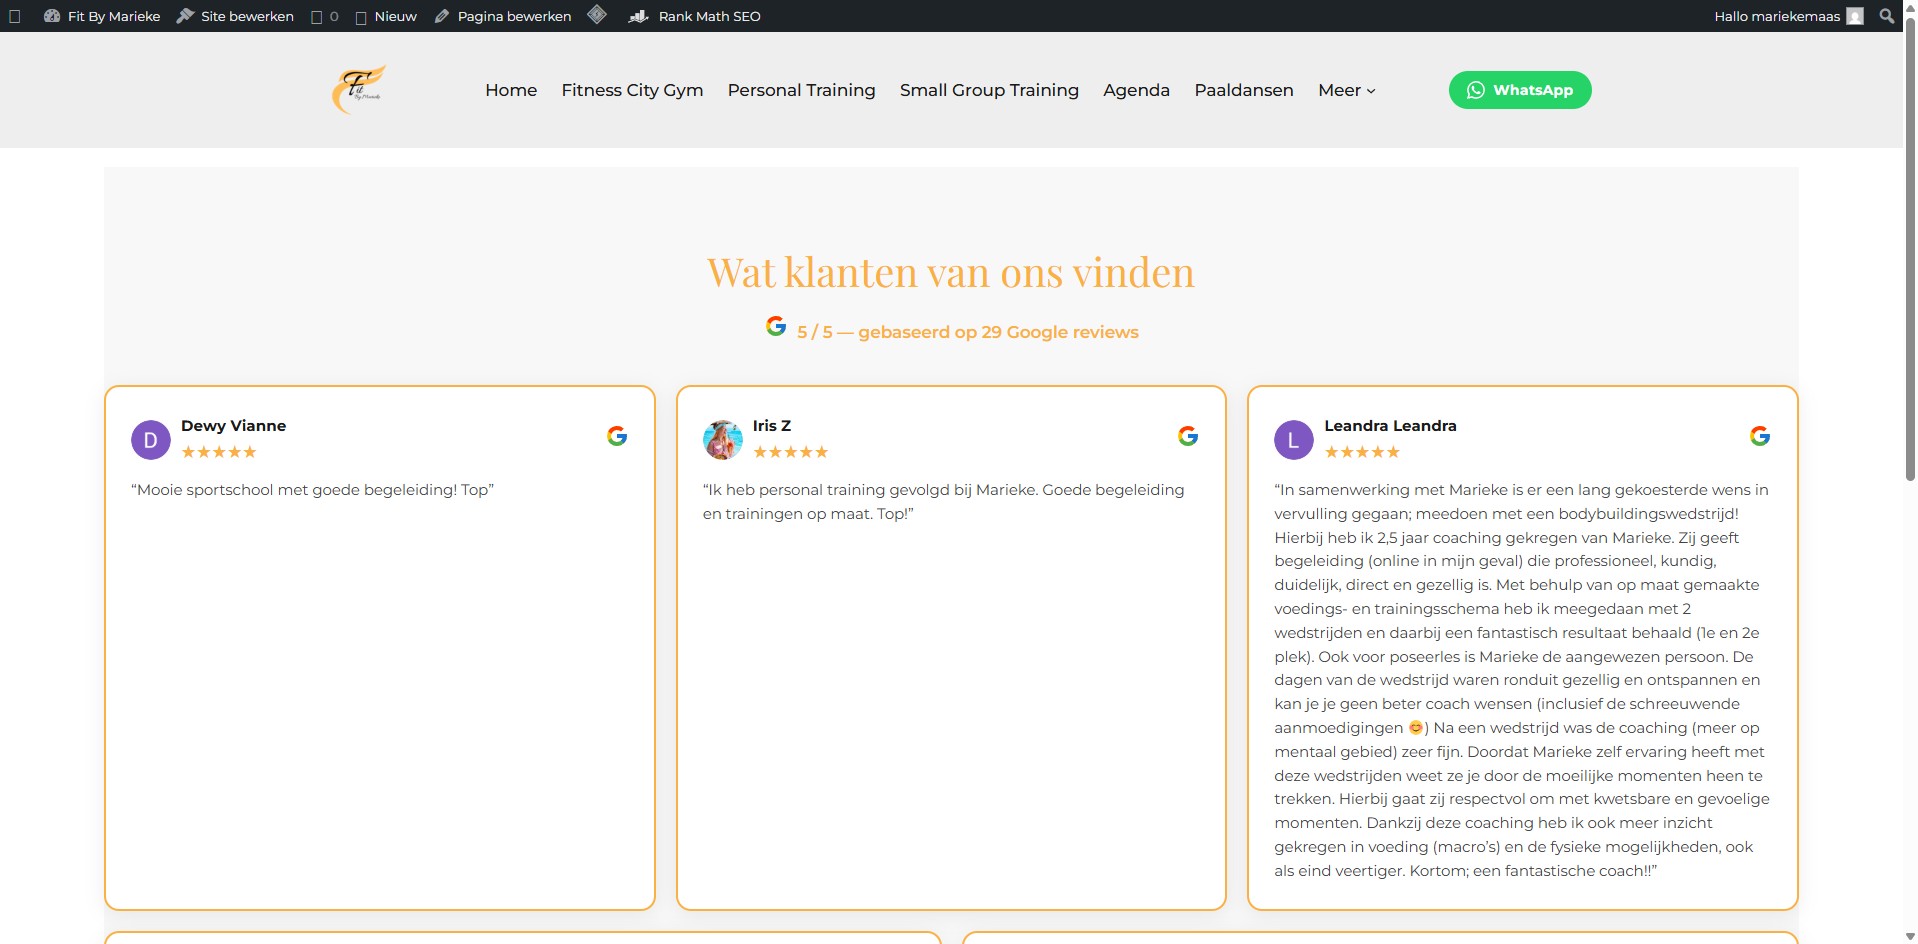
Task: Click the Google G icon above the review score
Action: click(x=775, y=325)
